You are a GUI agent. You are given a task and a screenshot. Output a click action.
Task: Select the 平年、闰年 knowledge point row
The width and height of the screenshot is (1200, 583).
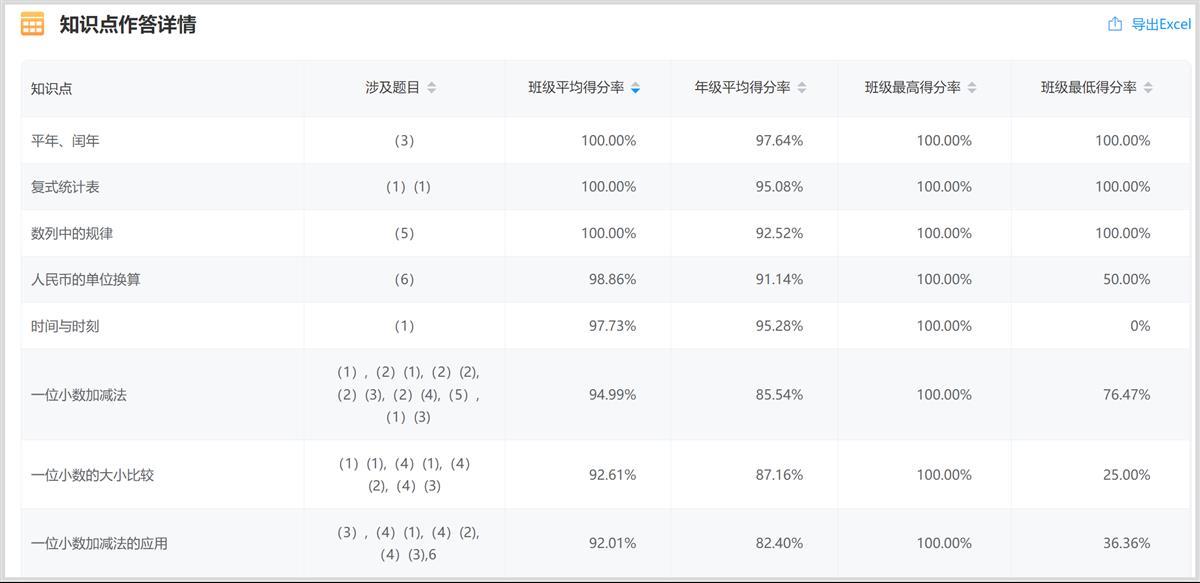tap(65, 141)
